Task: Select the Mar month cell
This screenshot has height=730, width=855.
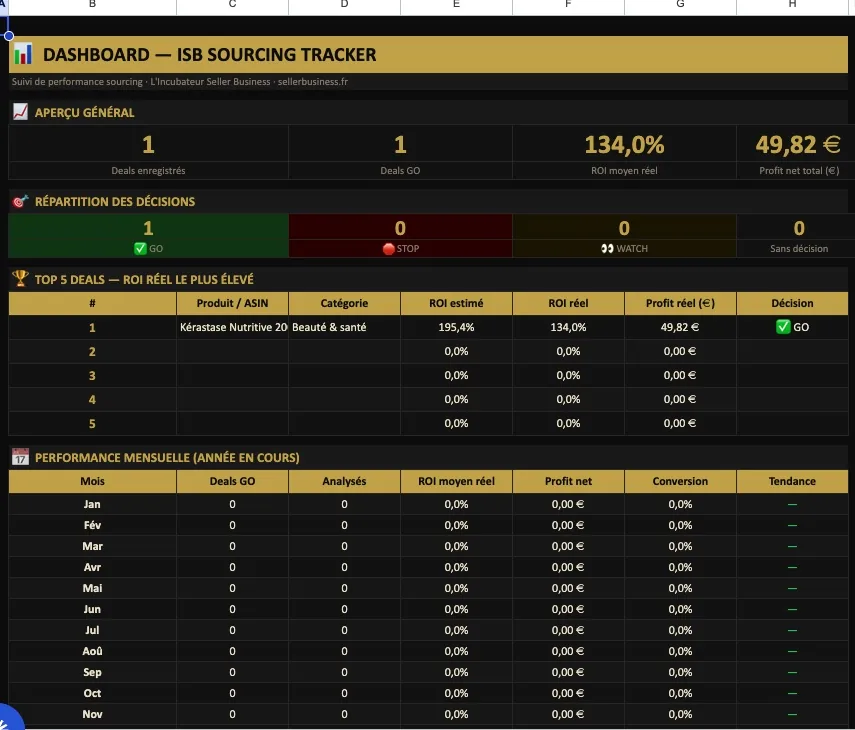Action: (92, 546)
